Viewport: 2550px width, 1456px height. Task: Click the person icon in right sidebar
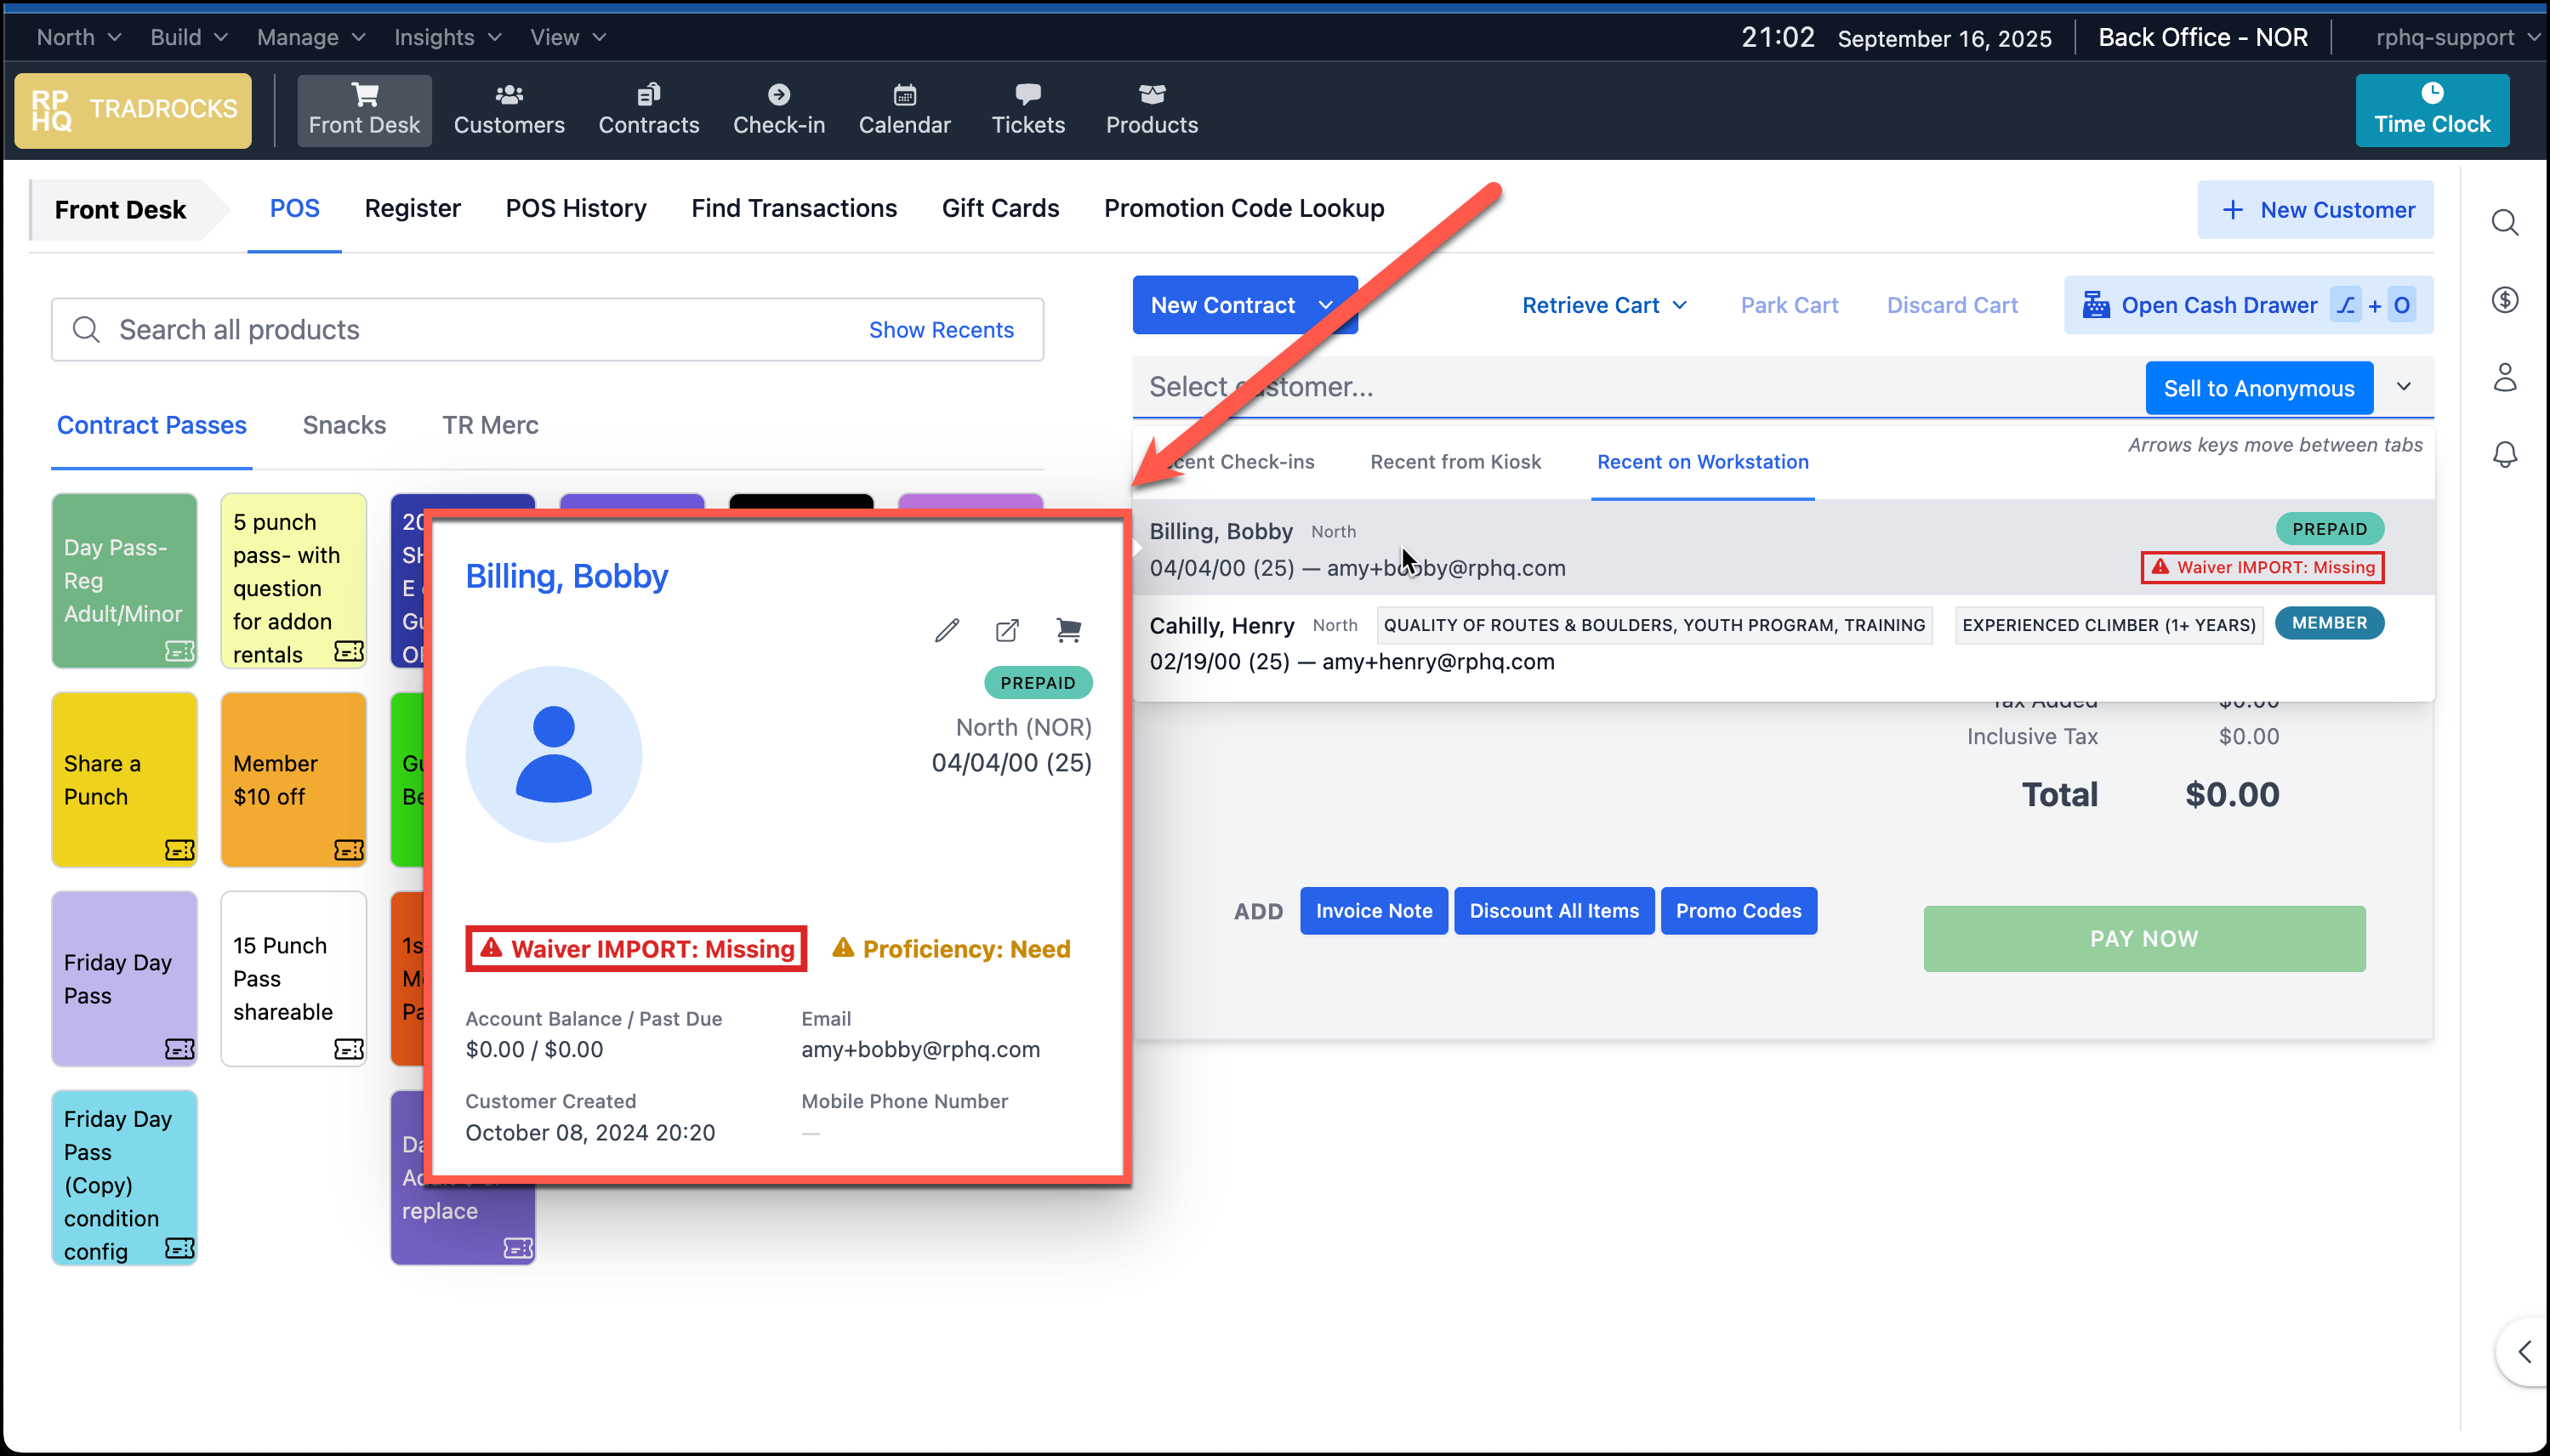2504,378
